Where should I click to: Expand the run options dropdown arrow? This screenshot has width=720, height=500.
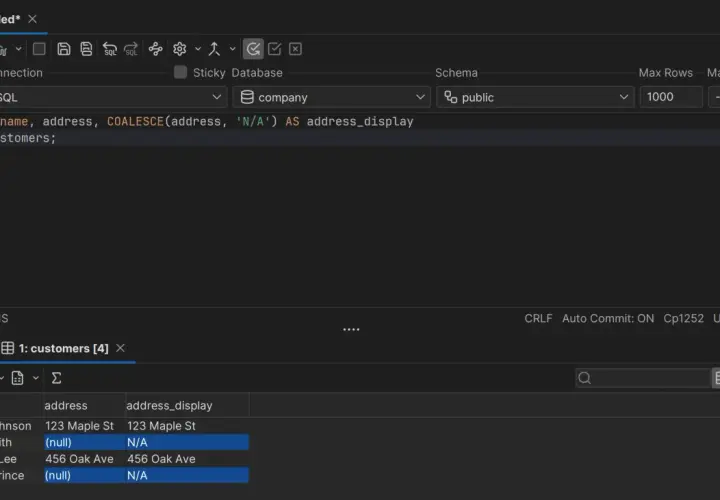(18, 49)
